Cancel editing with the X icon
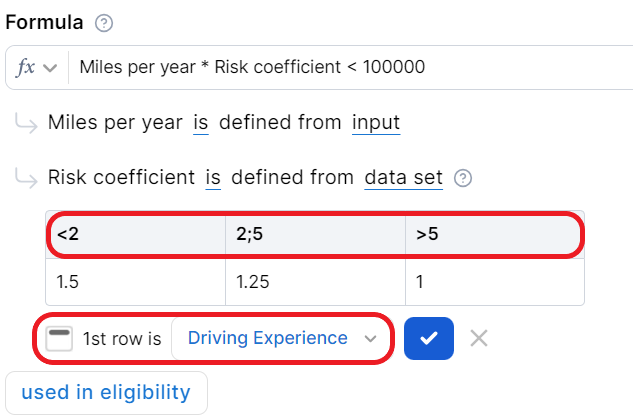 [x=479, y=338]
